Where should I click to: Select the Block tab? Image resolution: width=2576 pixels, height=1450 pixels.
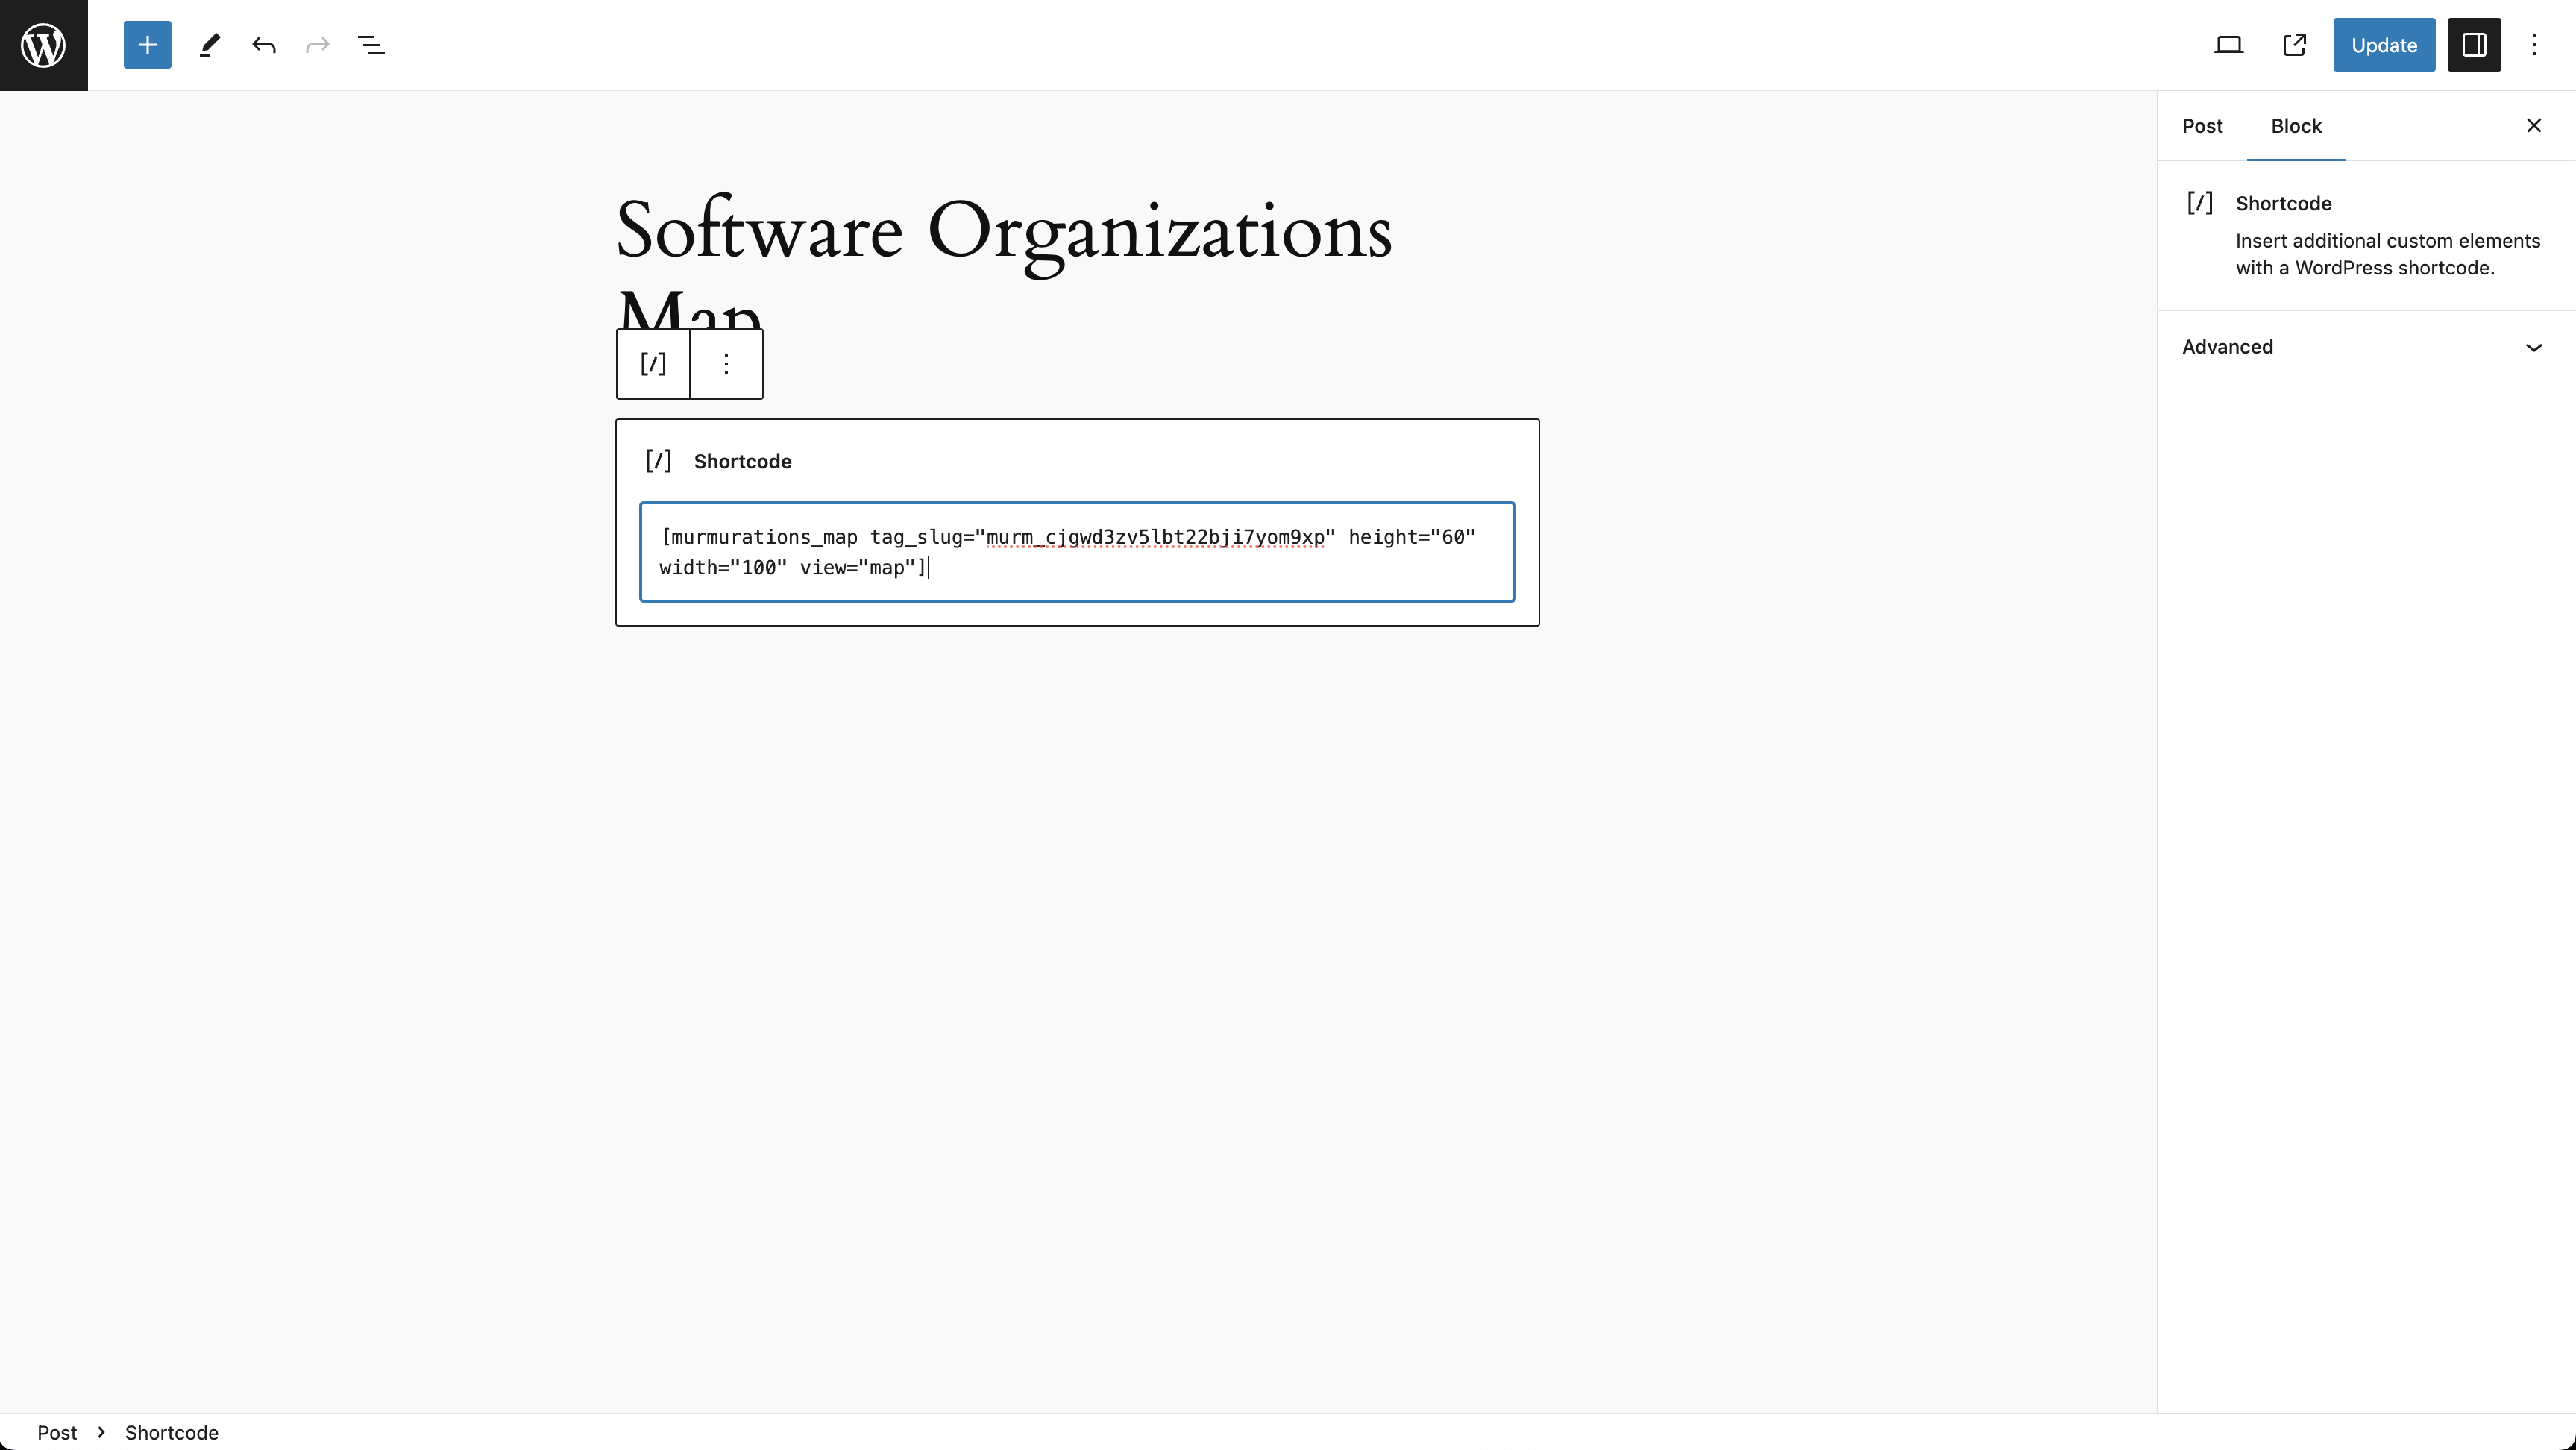2296,126
